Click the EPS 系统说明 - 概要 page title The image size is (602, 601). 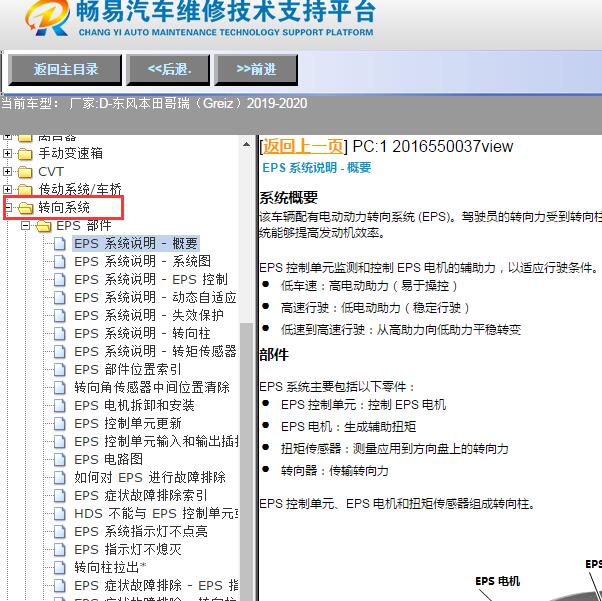tap(317, 168)
